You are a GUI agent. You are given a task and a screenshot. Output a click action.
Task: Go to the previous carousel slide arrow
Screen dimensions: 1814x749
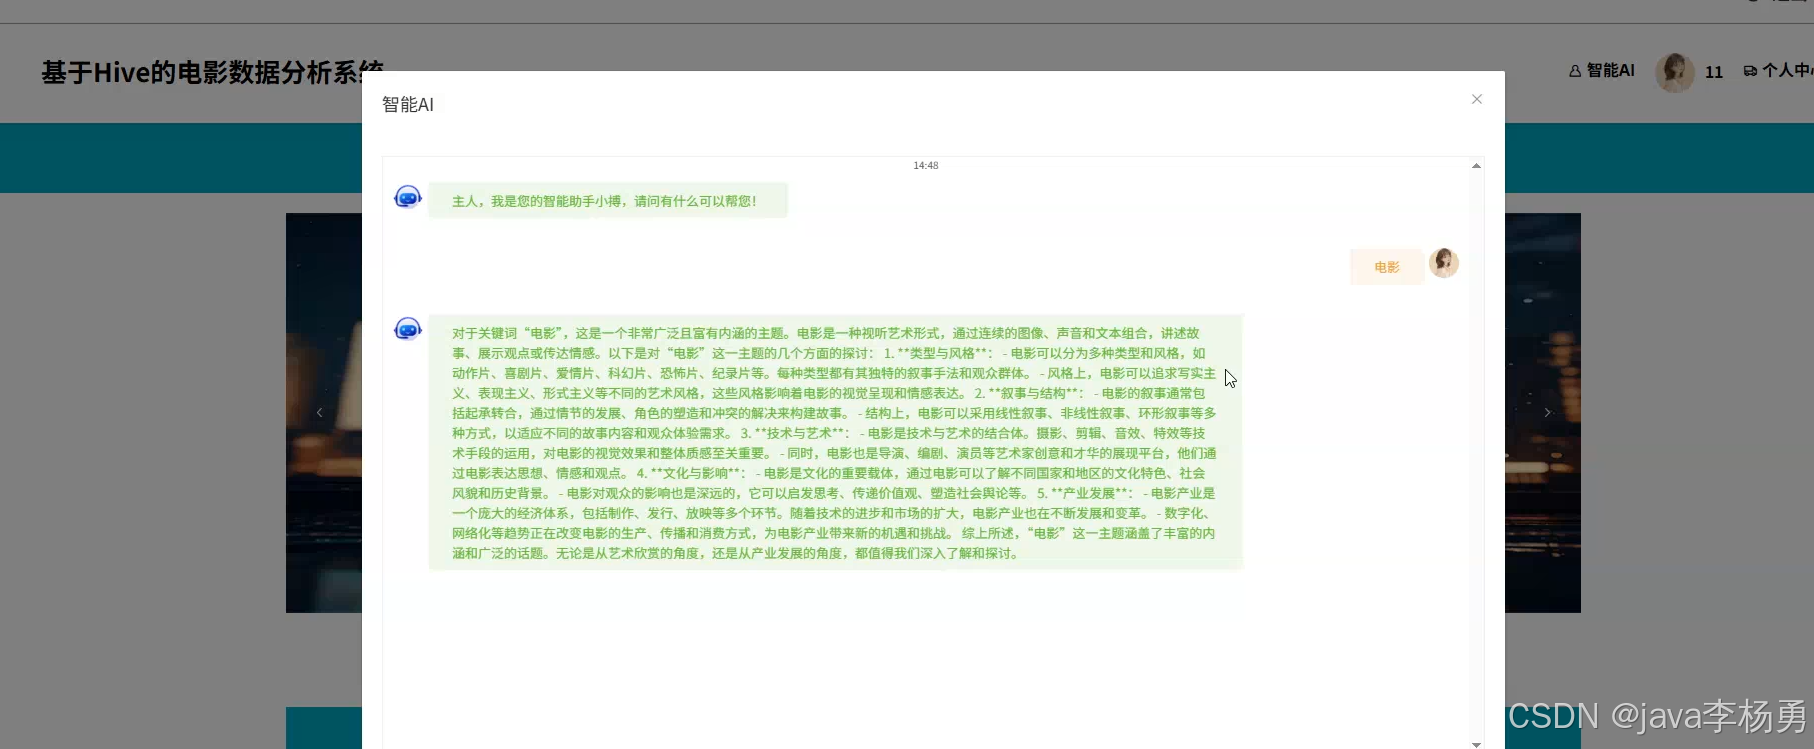coord(320,412)
